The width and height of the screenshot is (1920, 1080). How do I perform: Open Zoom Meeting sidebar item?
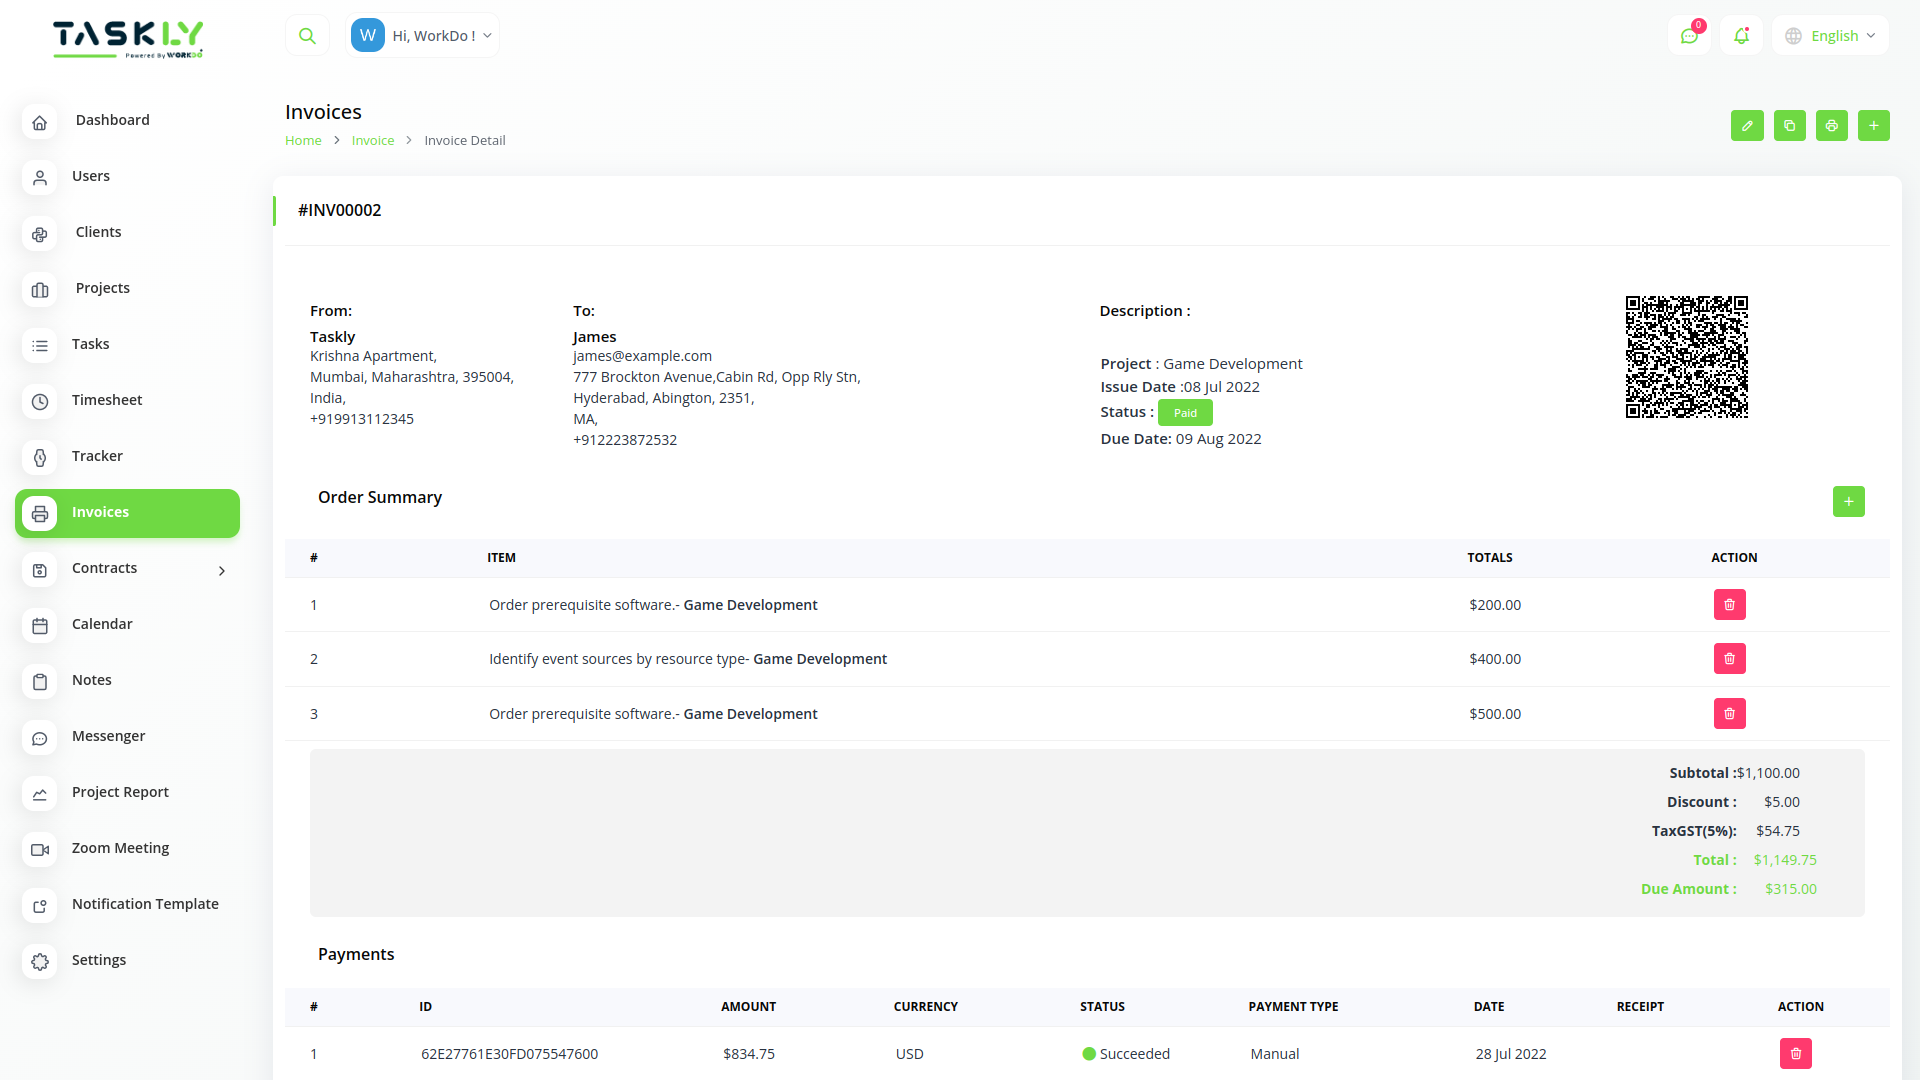click(120, 848)
